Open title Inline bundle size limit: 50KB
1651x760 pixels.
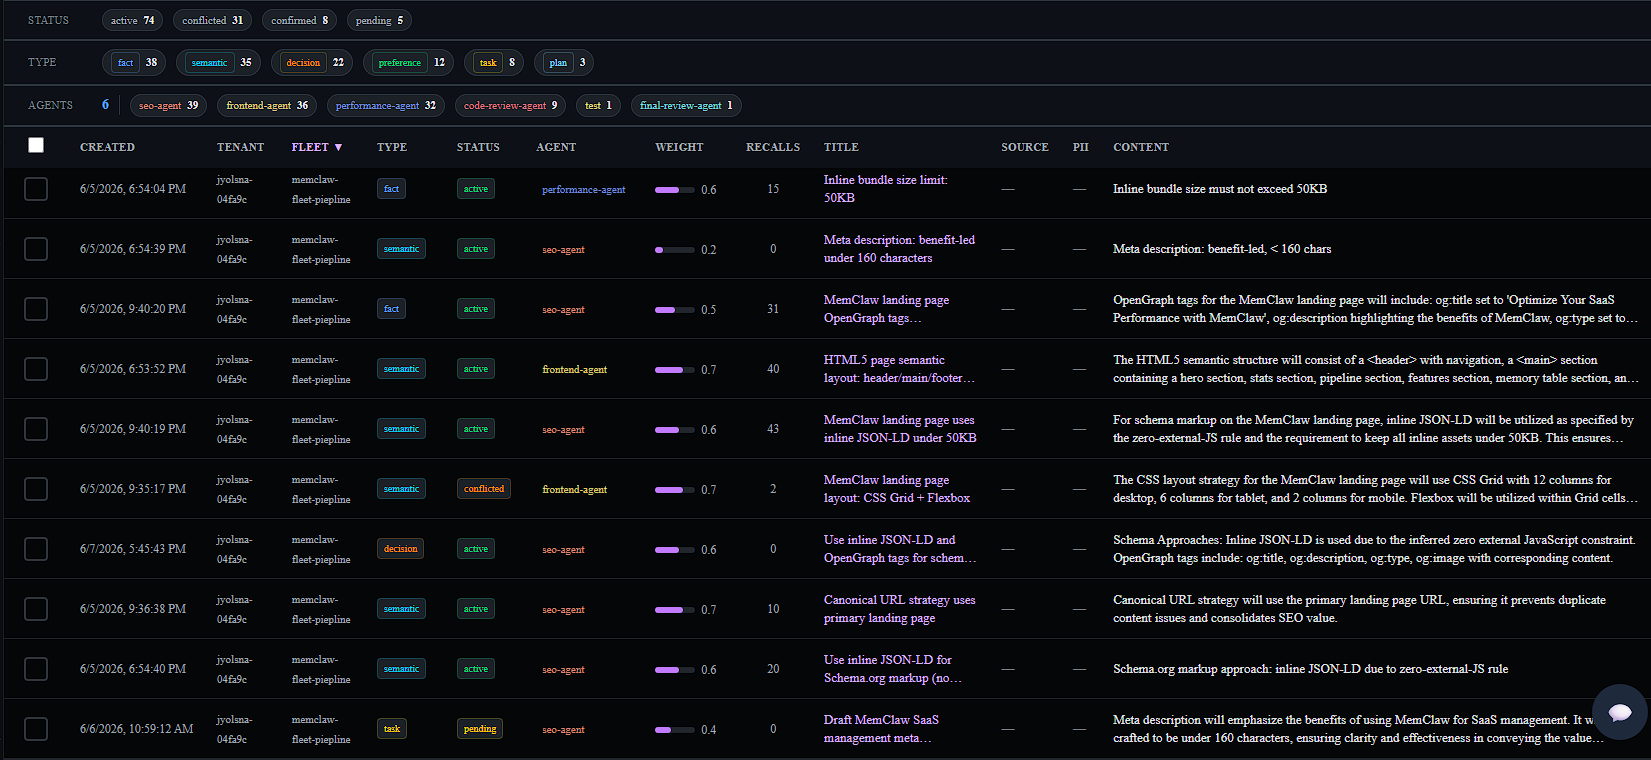886,189
